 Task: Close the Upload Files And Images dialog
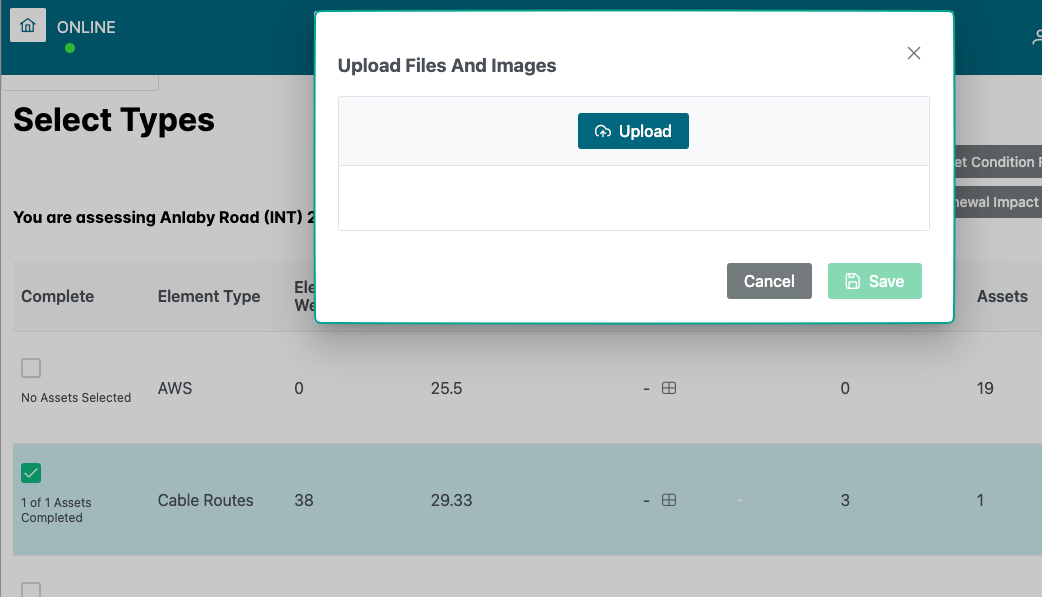tap(913, 53)
